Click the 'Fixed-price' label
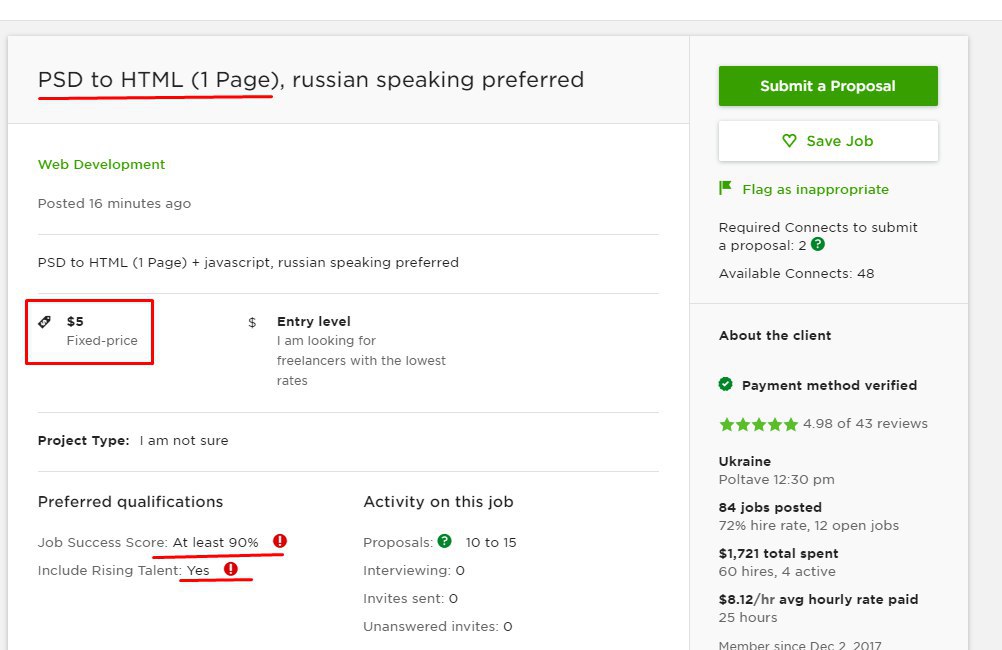 (102, 341)
